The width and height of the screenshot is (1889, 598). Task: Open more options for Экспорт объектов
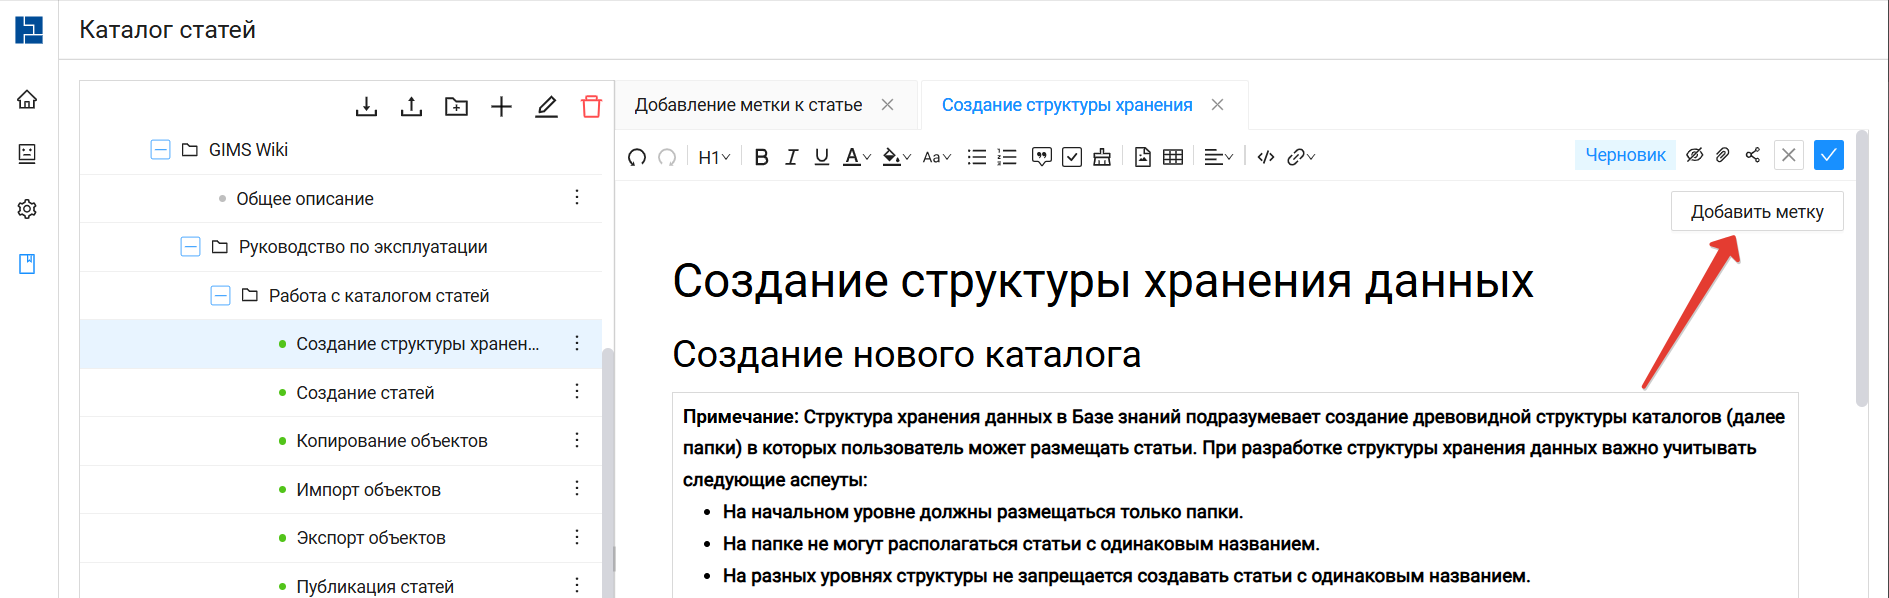pyautogui.click(x=577, y=538)
